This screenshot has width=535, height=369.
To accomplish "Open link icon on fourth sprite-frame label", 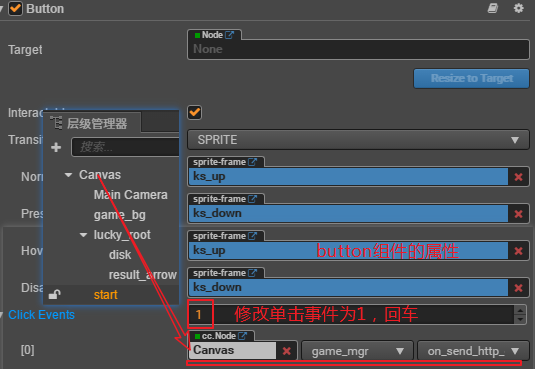I will (x=252, y=273).
